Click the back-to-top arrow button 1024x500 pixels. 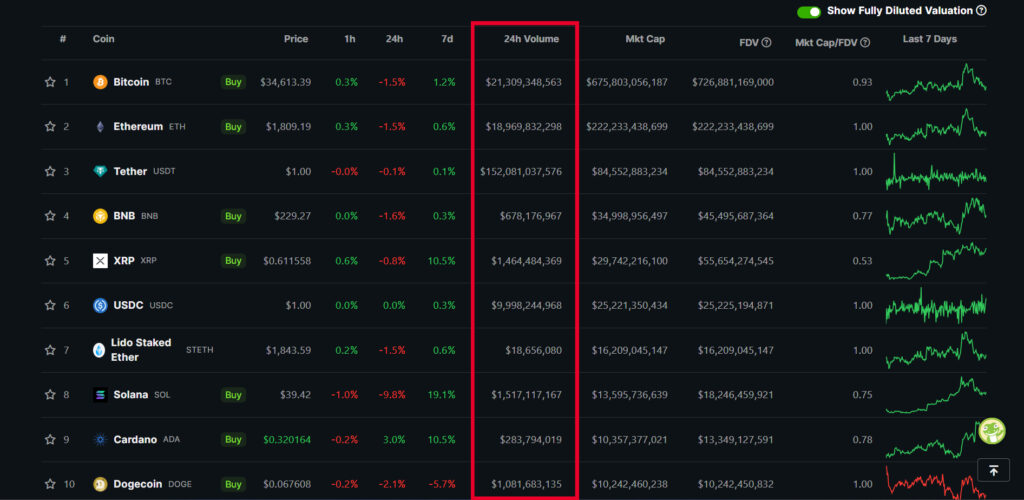993,471
